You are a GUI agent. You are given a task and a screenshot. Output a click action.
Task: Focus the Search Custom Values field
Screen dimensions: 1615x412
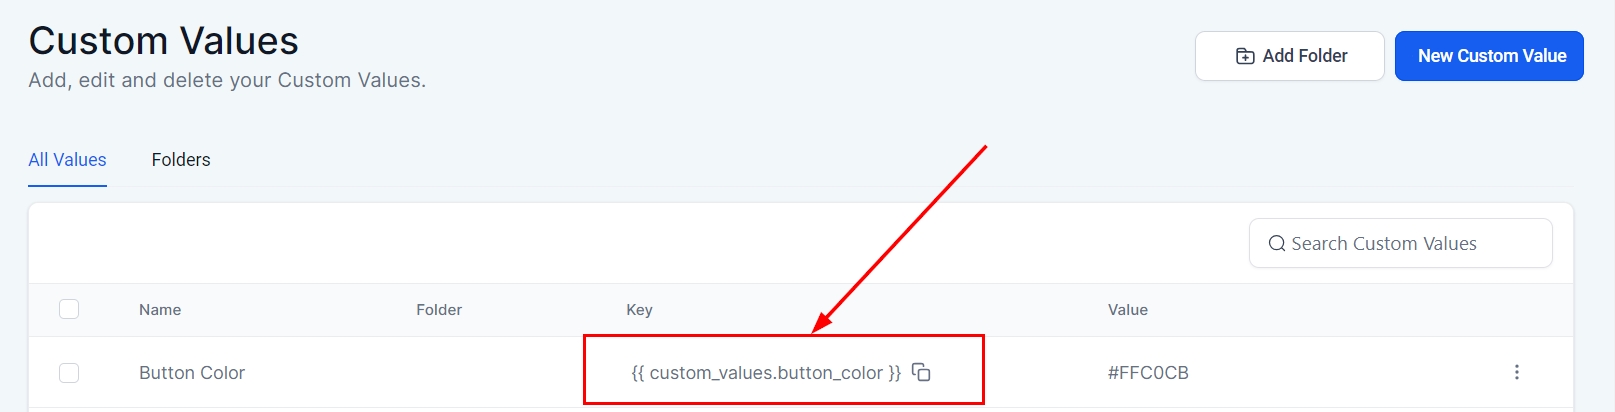[1410, 244]
